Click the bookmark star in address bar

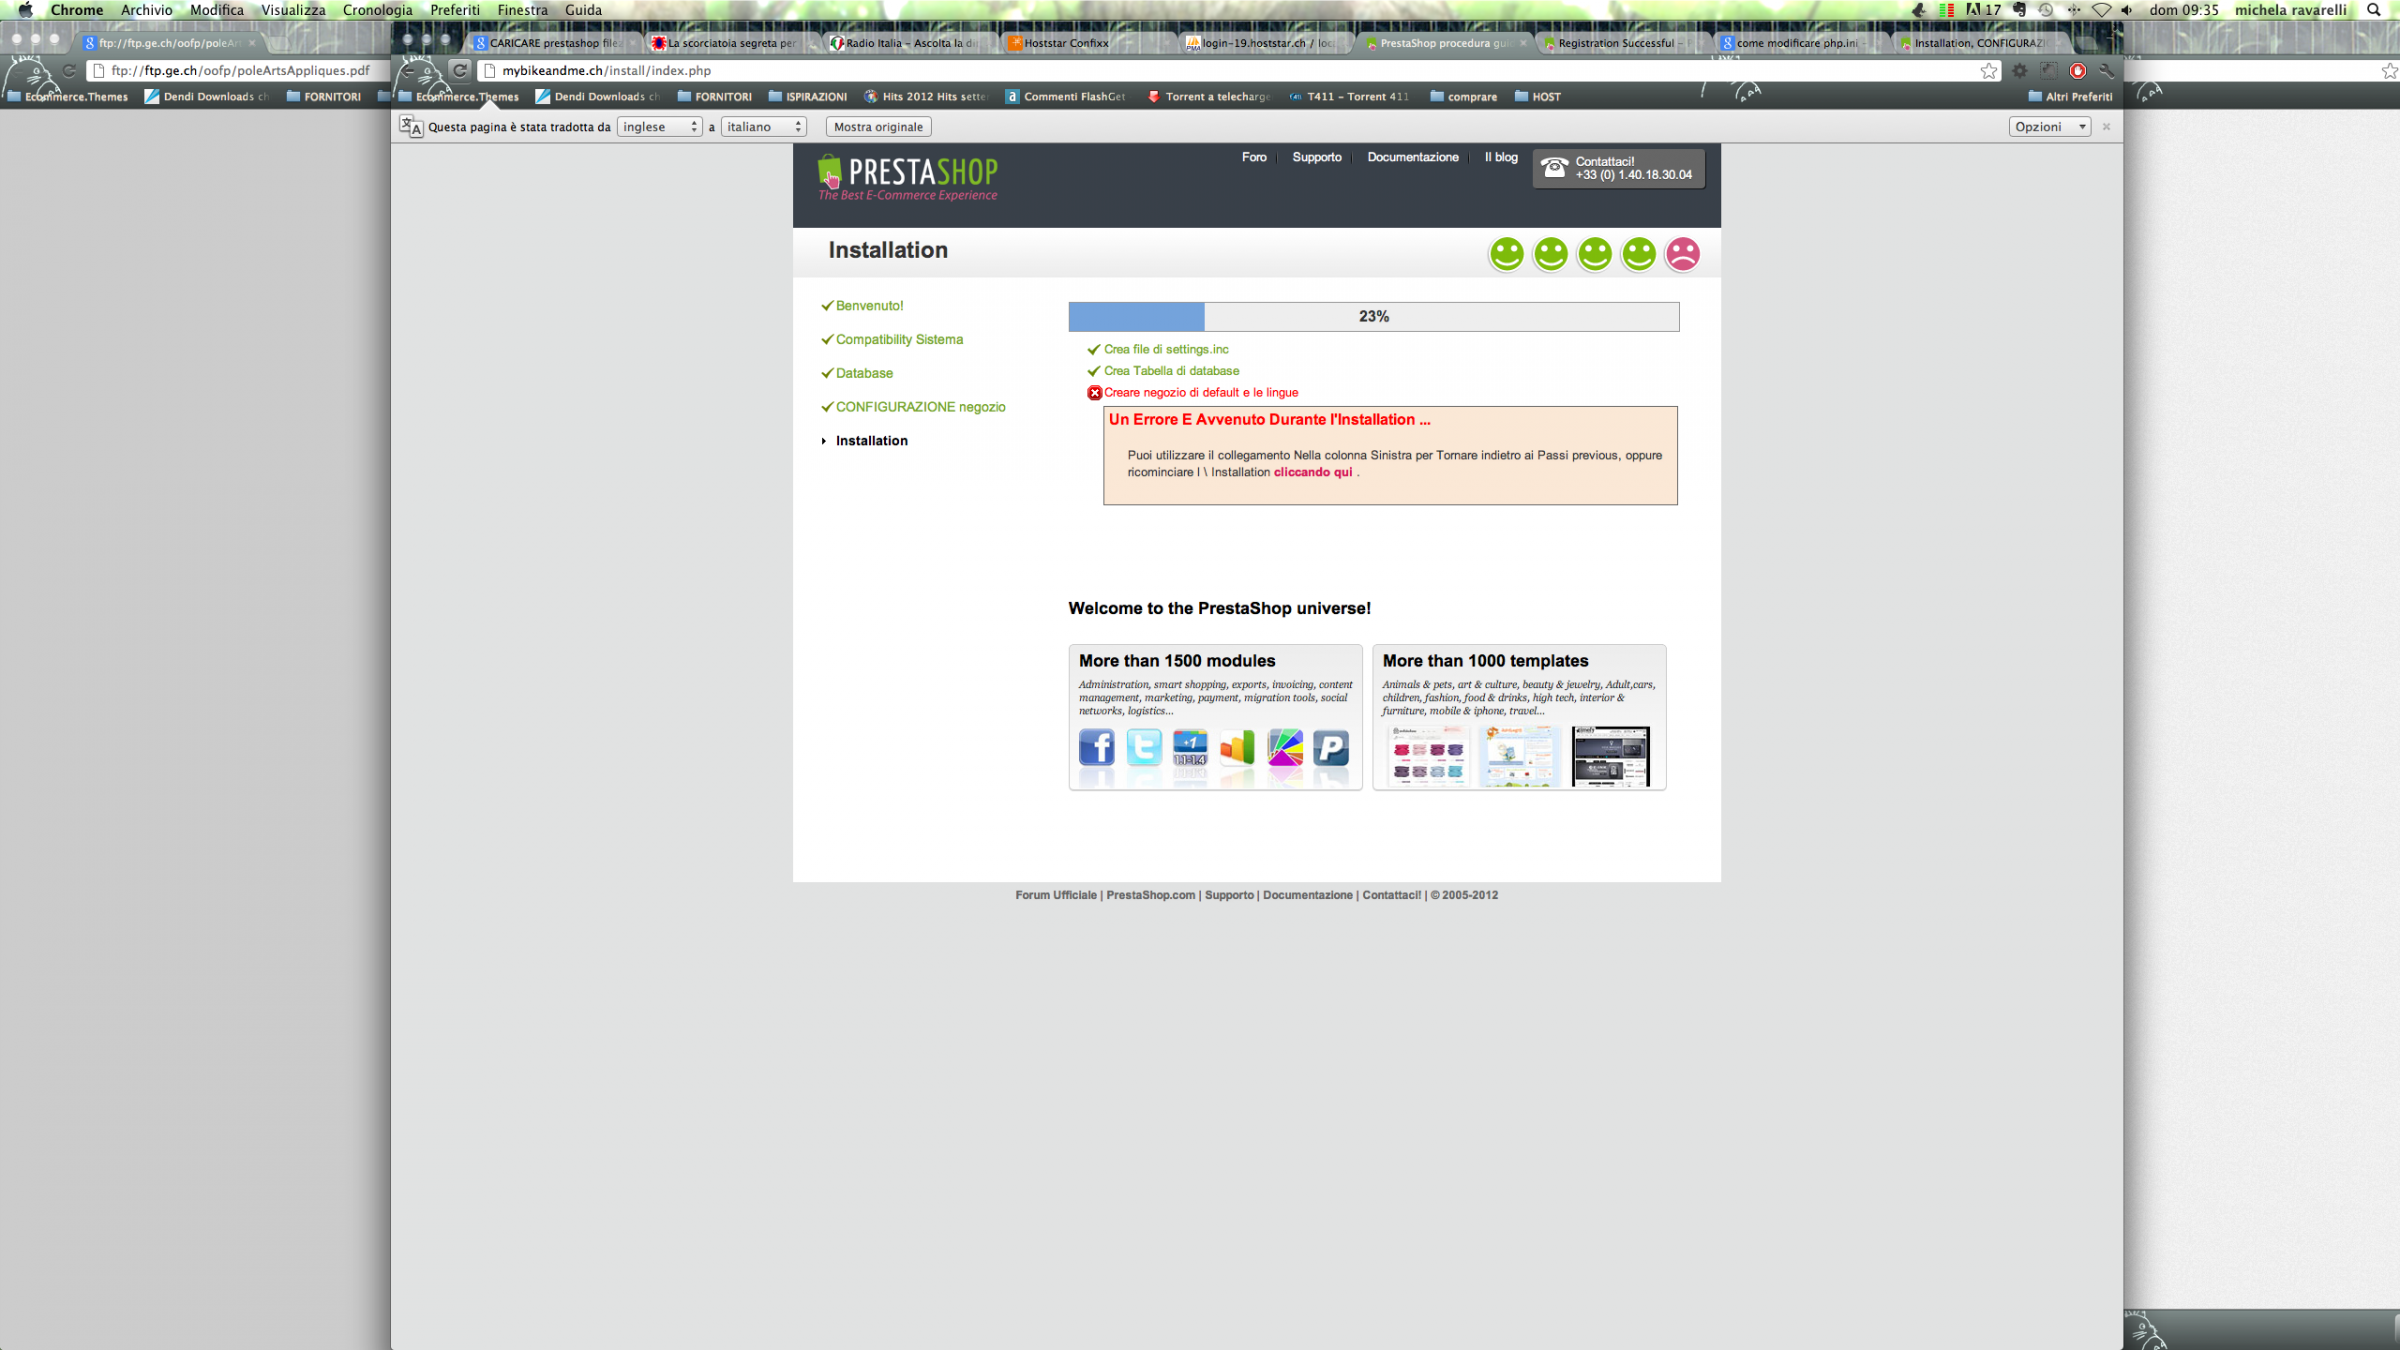pos(1988,71)
